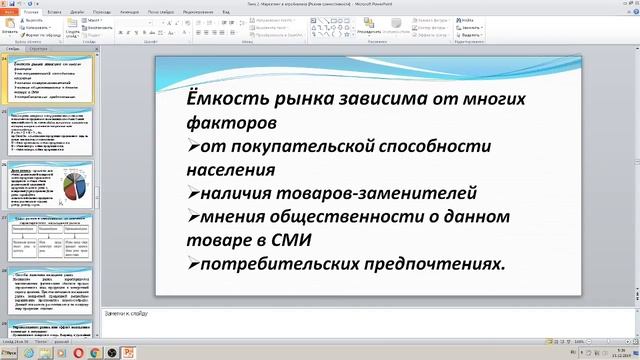Switch to the Переходы ribbon tab
Image resolution: width=640 pixels, height=360 pixels.
[x=102, y=12]
